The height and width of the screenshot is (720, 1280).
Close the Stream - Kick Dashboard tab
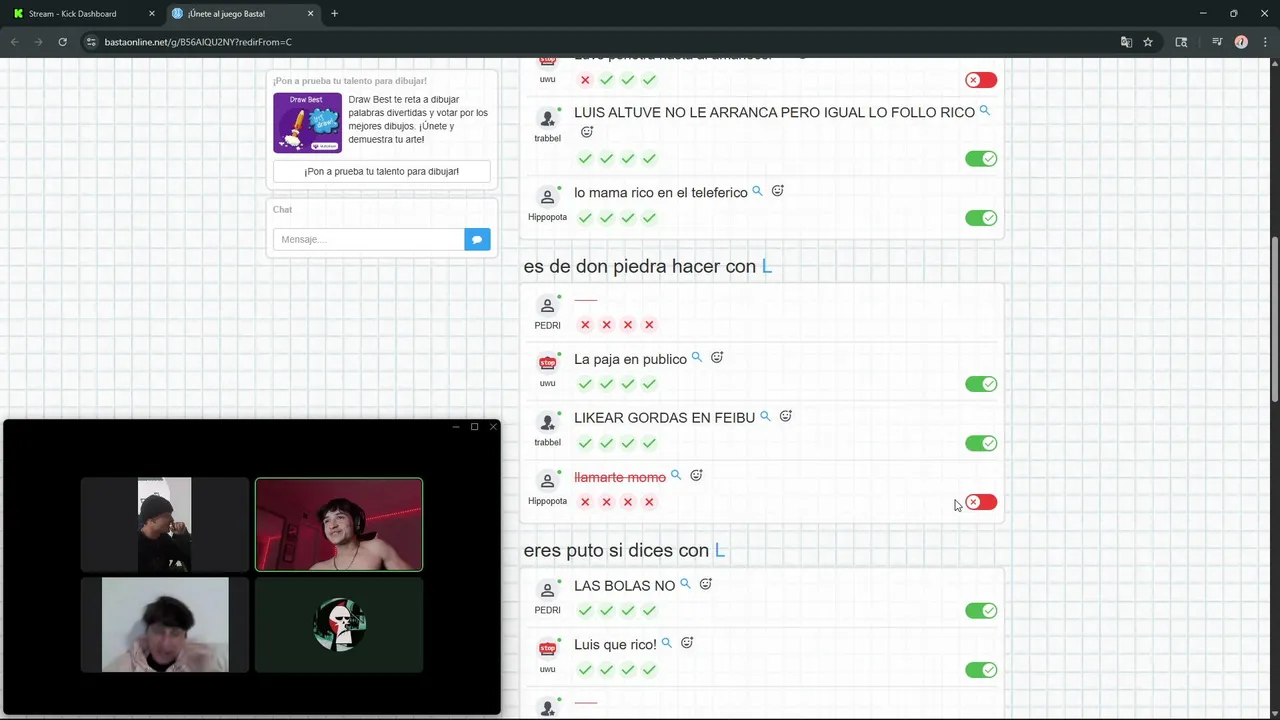tap(152, 14)
